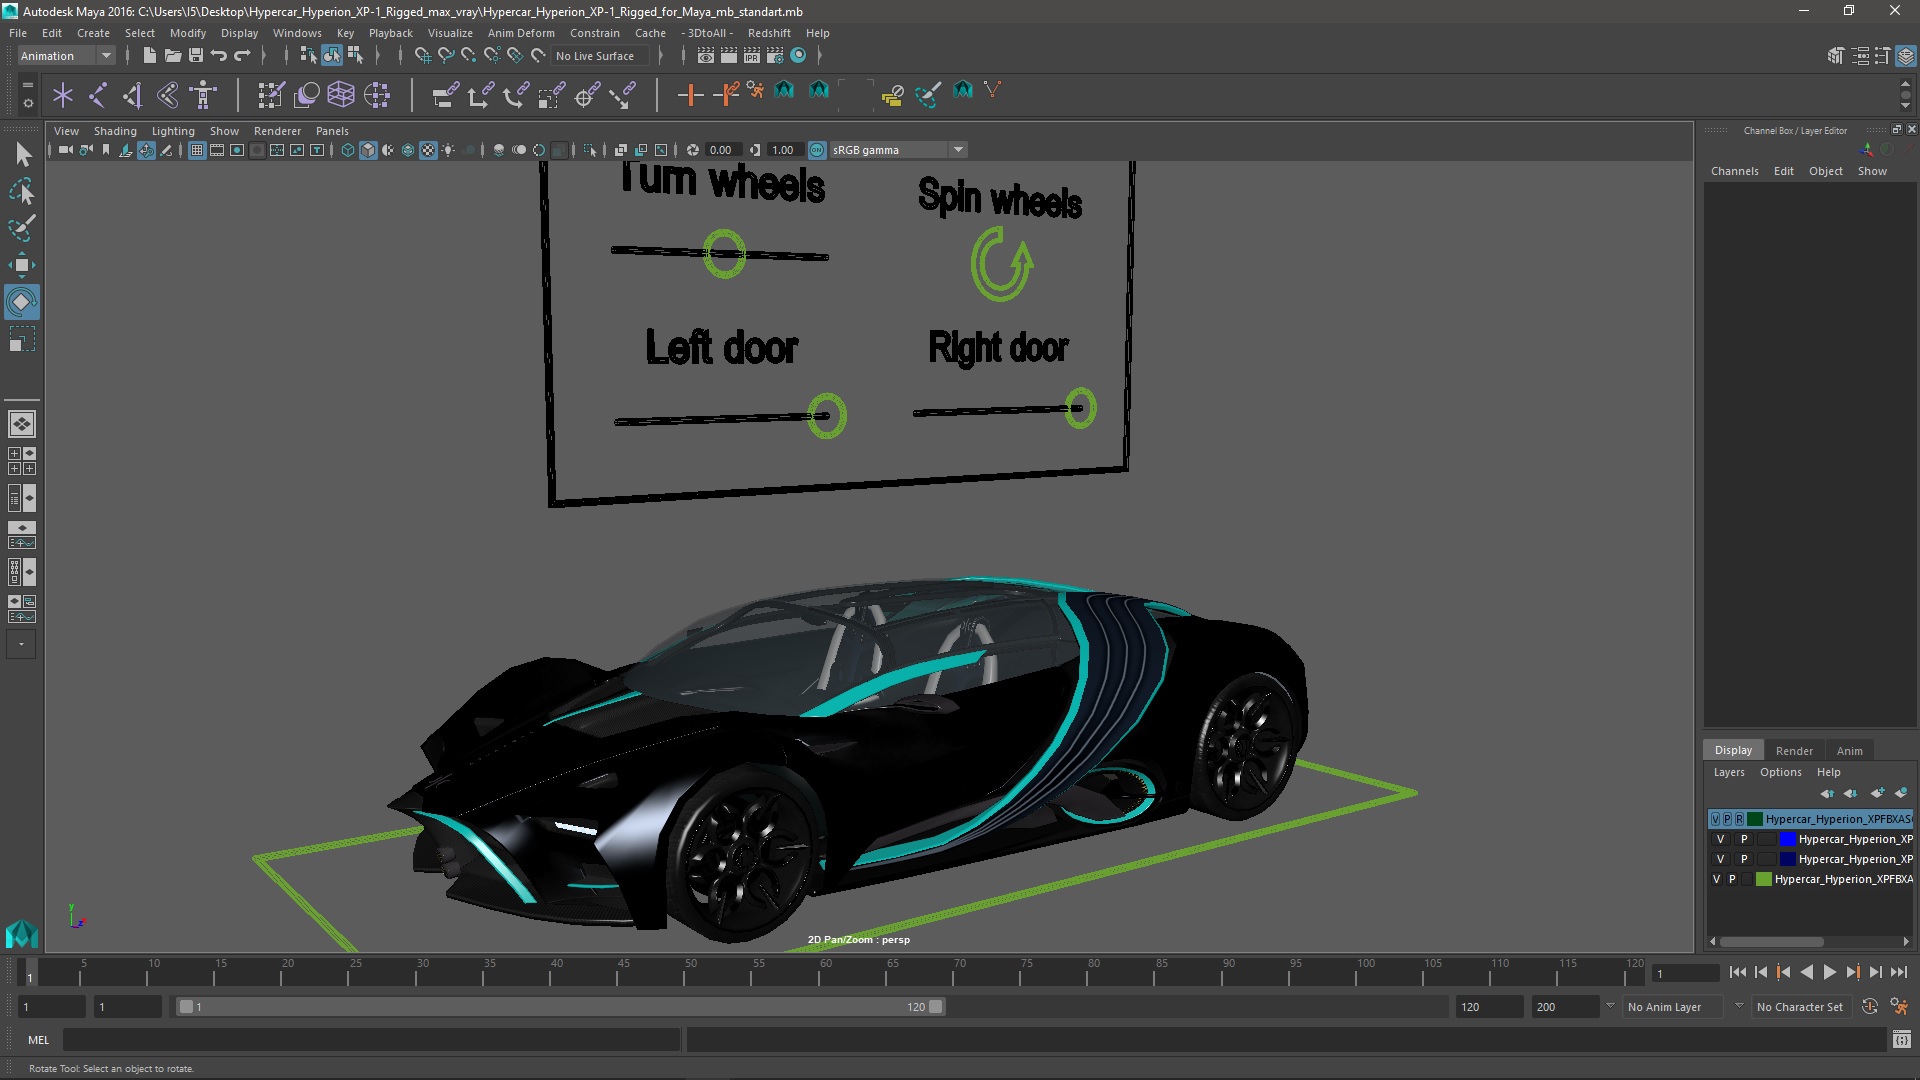Select the Rotate tool in toolbox
The height and width of the screenshot is (1080, 1920).
pyautogui.click(x=21, y=301)
